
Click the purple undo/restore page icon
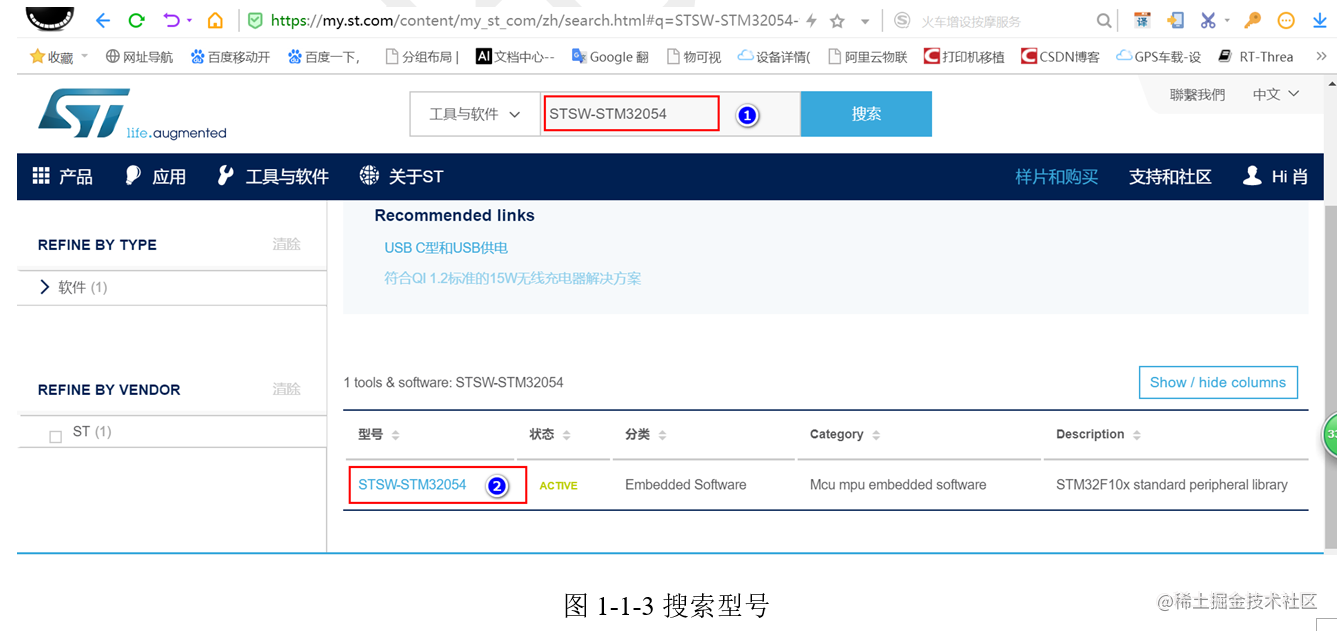[171, 20]
